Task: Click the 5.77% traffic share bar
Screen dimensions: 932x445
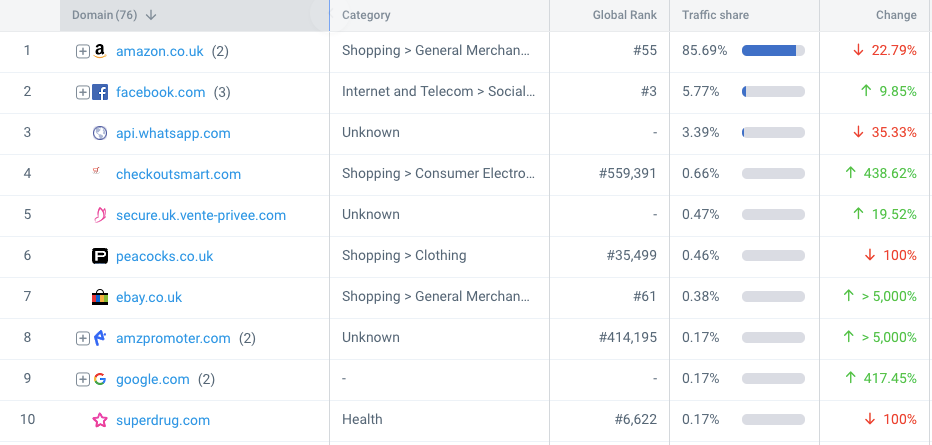Action: pyautogui.click(x=773, y=92)
